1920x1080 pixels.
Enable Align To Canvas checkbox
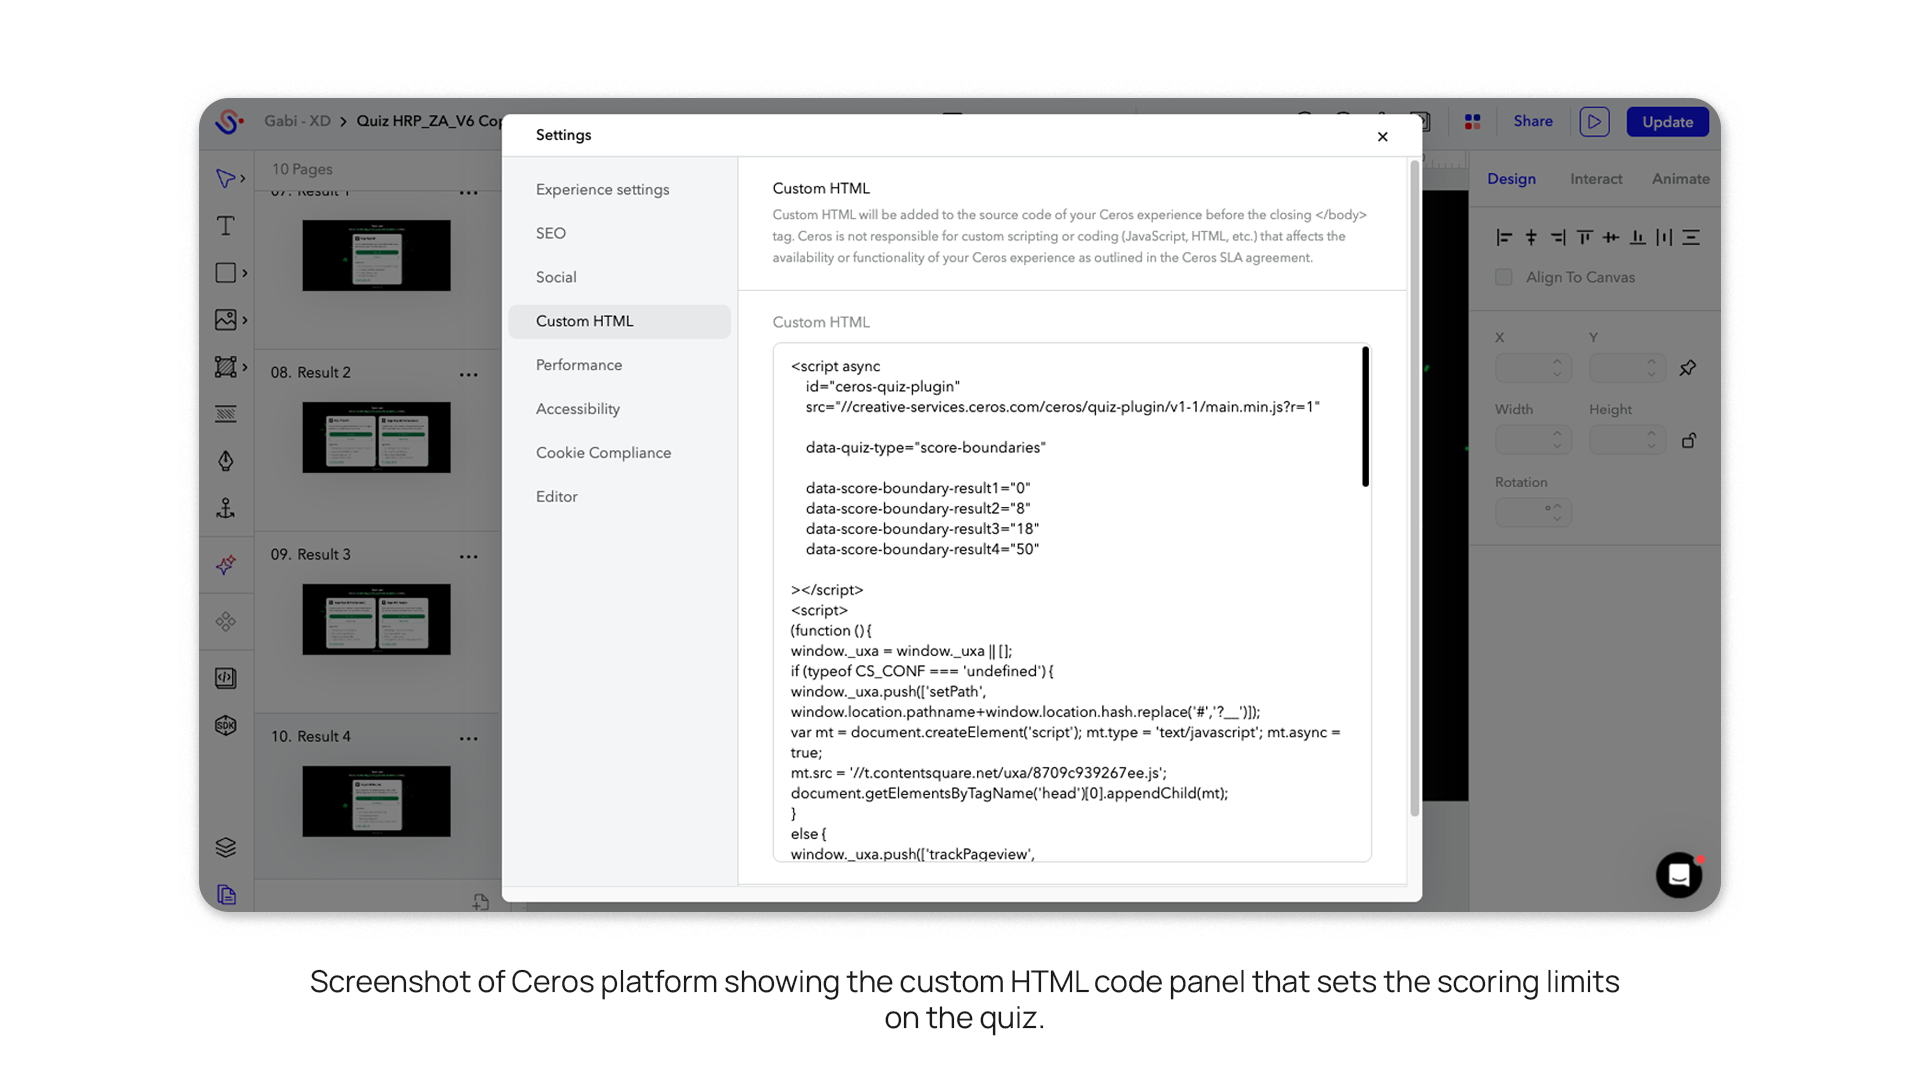click(1504, 277)
